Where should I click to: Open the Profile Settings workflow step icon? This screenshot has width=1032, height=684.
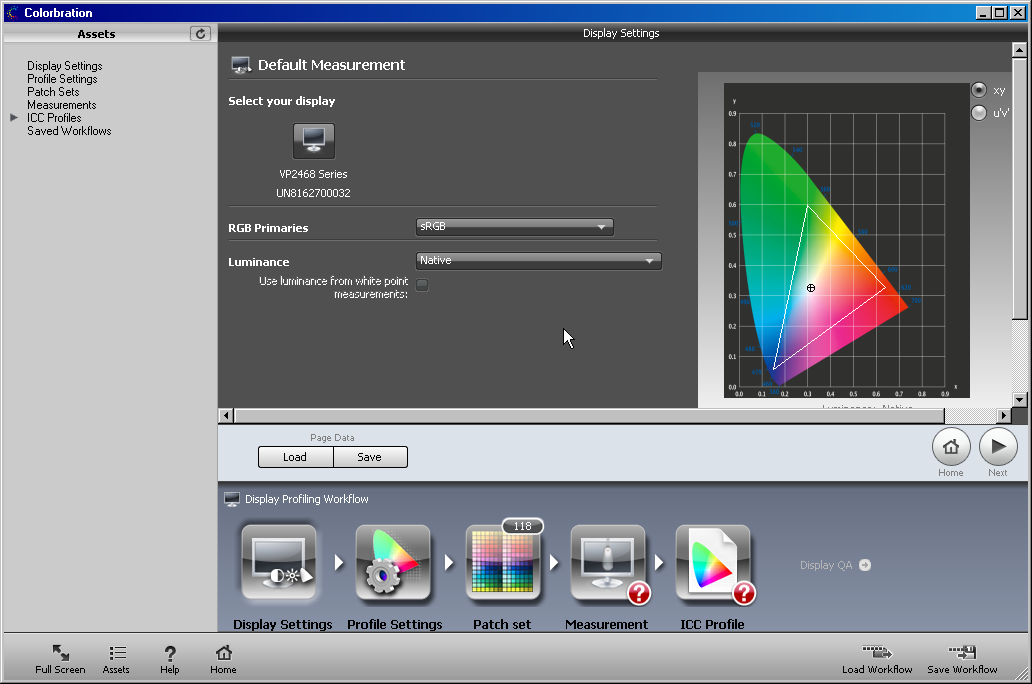point(393,563)
